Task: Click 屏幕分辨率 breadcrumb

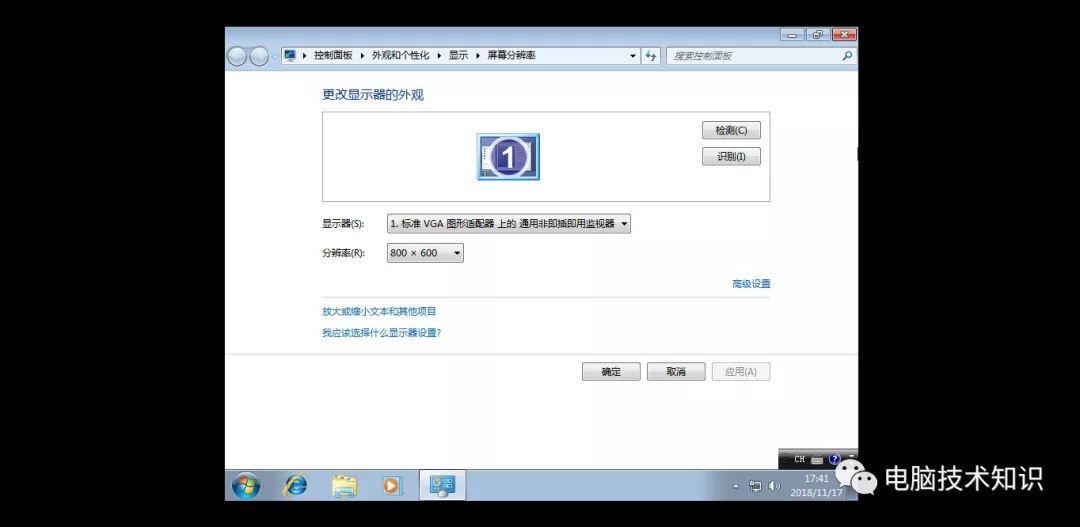Action: pyautogui.click(x=512, y=56)
